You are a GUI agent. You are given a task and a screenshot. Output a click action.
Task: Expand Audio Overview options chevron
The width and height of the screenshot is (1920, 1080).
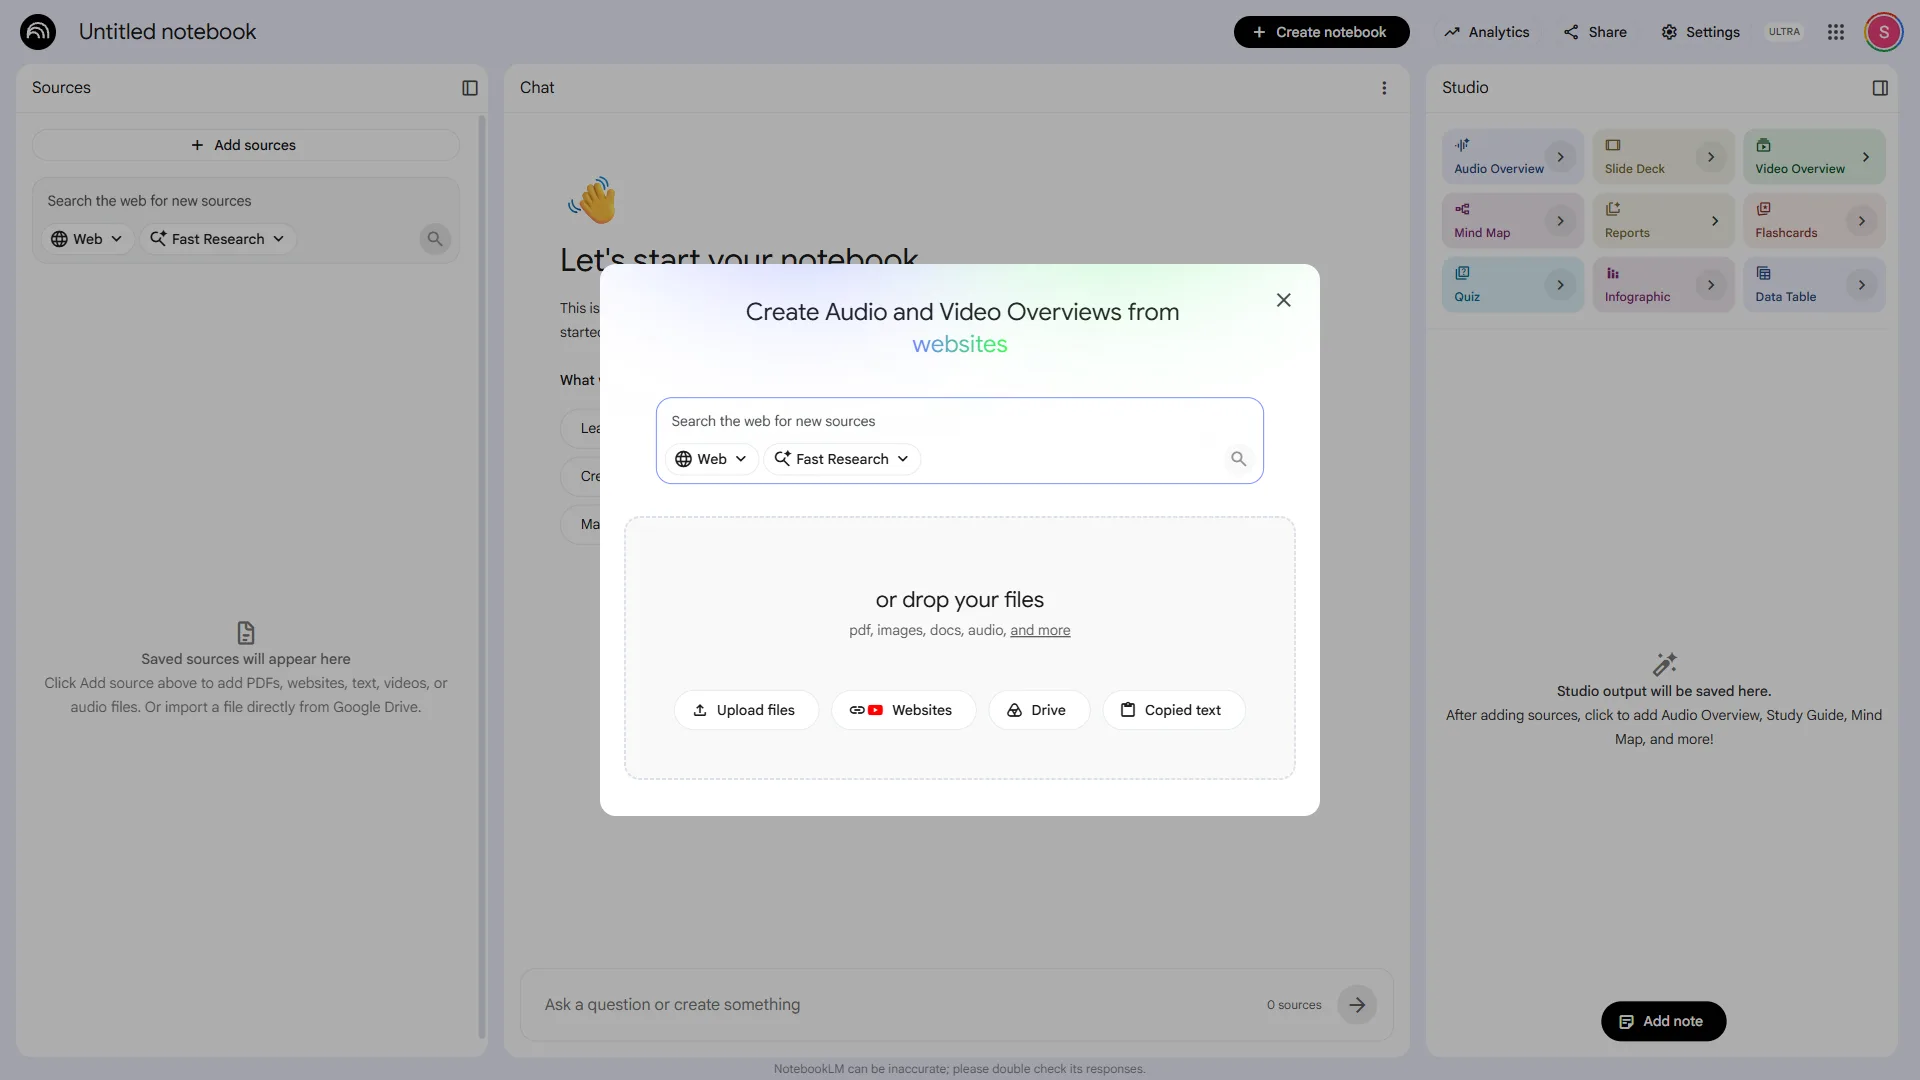(x=1560, y=157)
